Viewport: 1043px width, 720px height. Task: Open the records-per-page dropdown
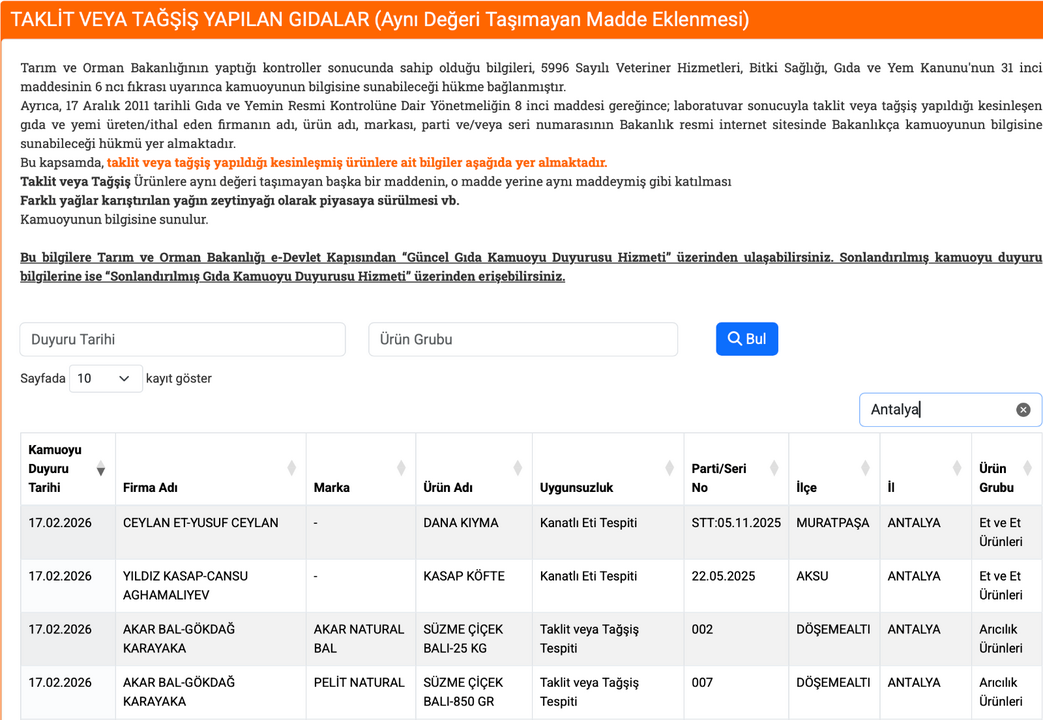coord(105,378)
